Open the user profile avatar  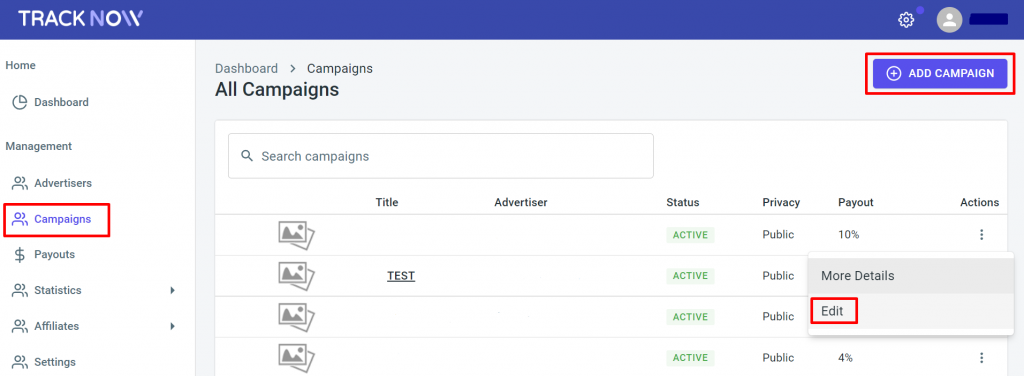click(950, 20)
